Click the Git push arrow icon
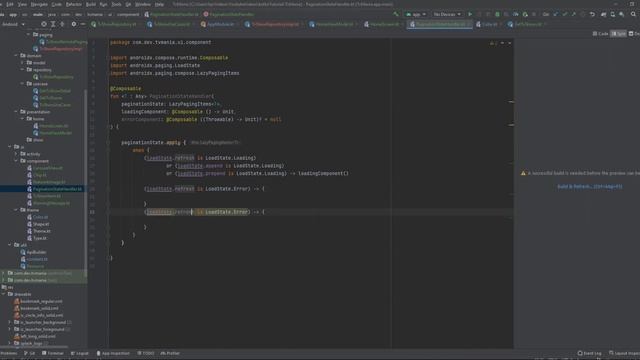This screenshot has width=640, height=360. pos(574,14)
